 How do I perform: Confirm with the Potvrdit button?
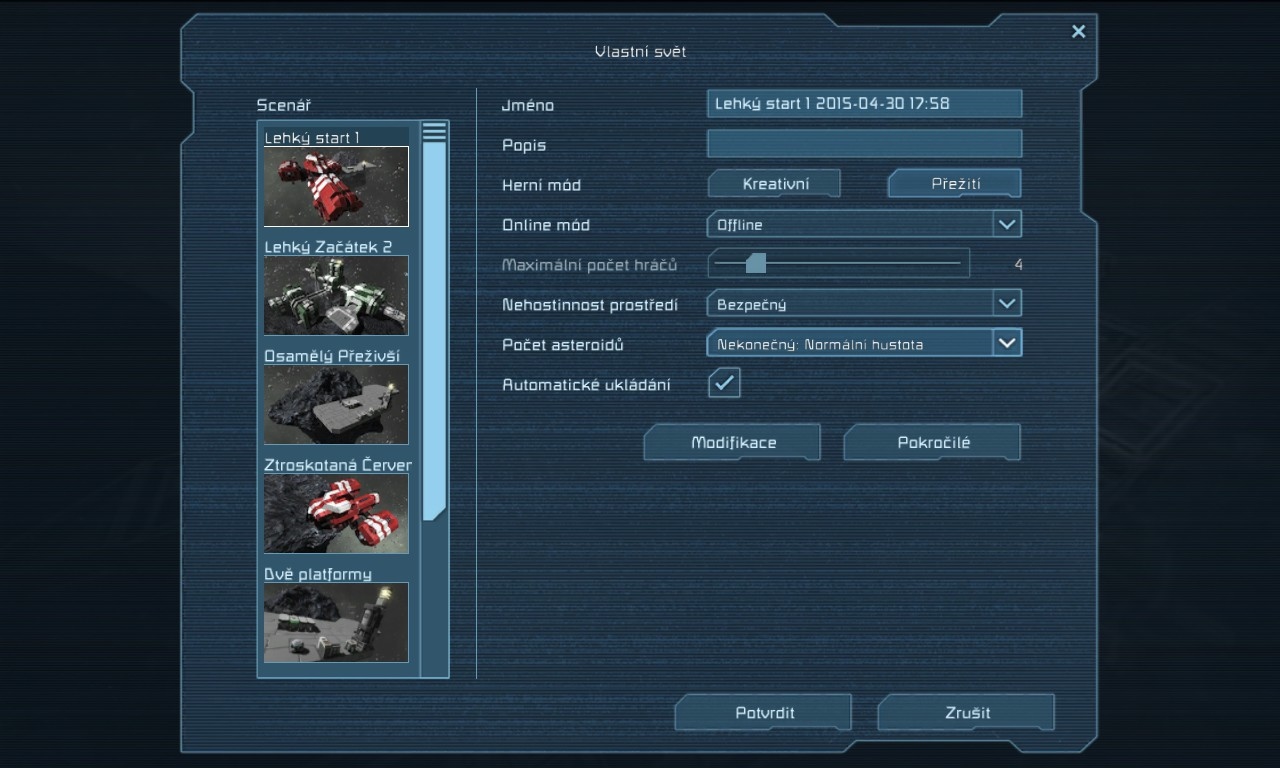pos(764,712)
